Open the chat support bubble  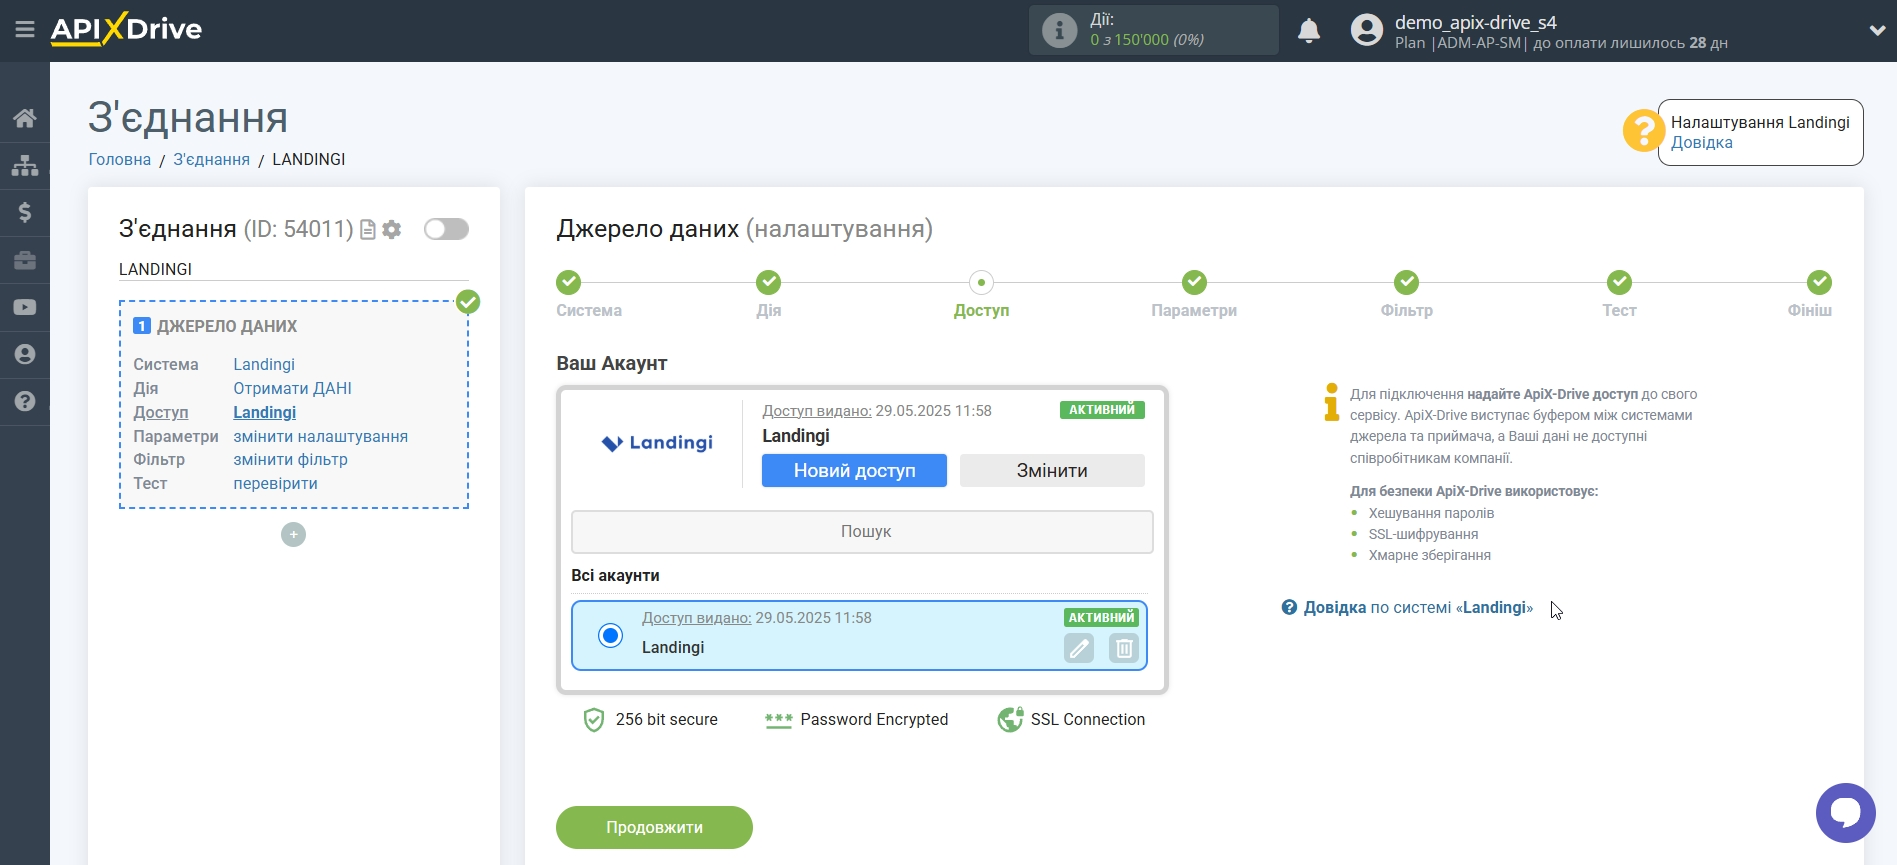(x=1845, y=813)
